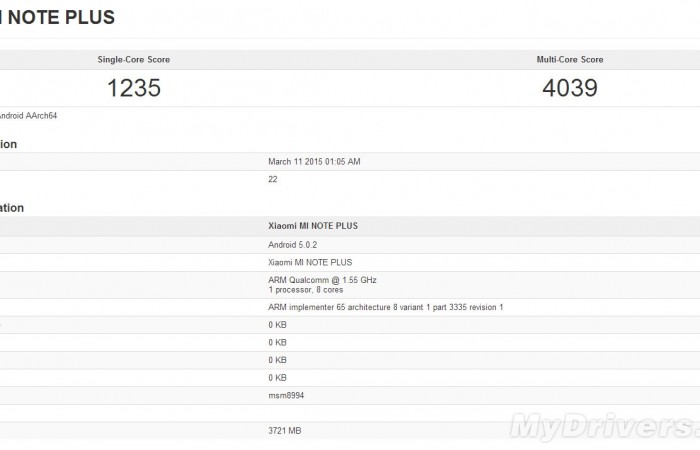This screenshot has height=450, width=700.
Task: Click the value 22 below the date
Action: [273, 179]
